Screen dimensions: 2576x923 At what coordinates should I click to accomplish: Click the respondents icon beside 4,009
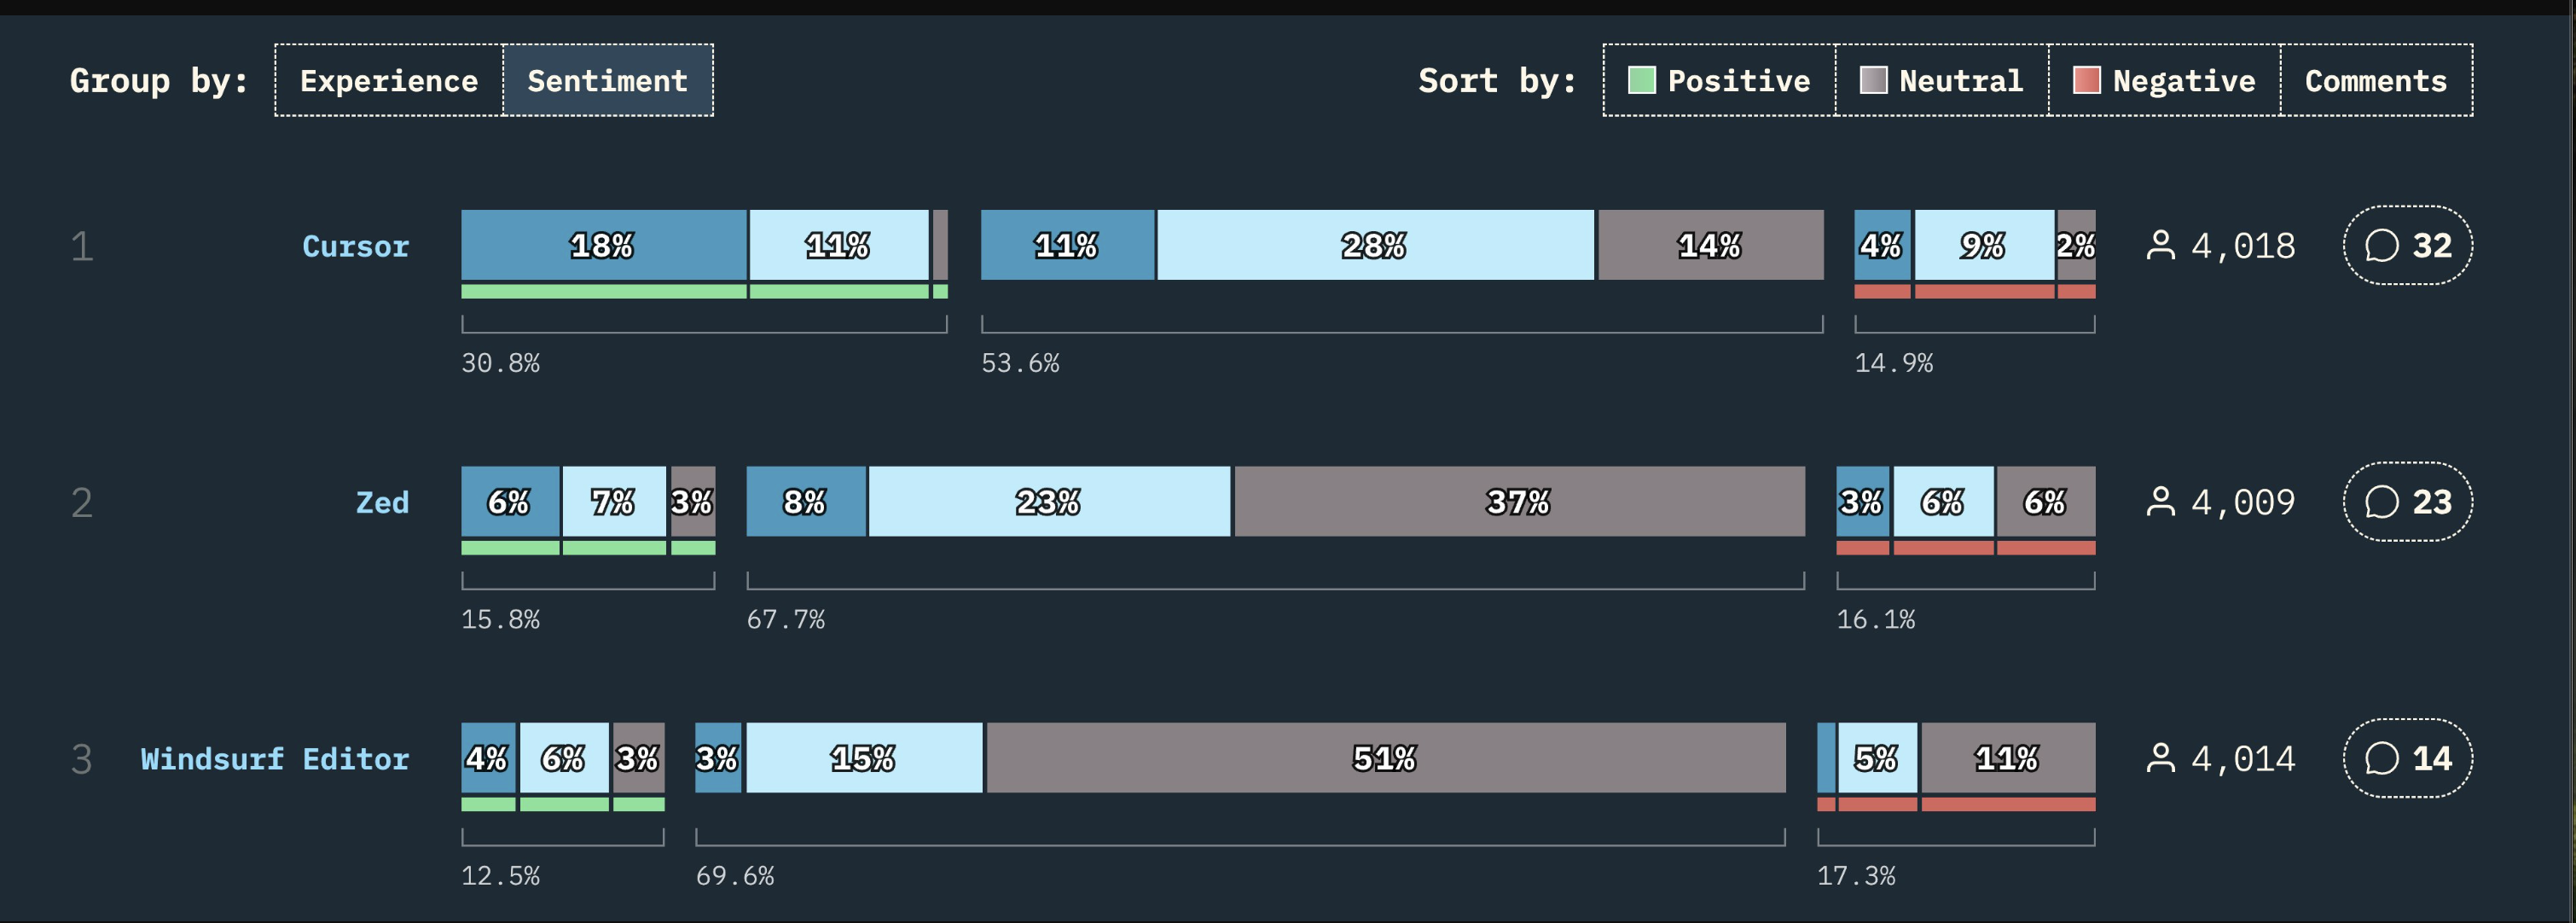[2160, 502]
